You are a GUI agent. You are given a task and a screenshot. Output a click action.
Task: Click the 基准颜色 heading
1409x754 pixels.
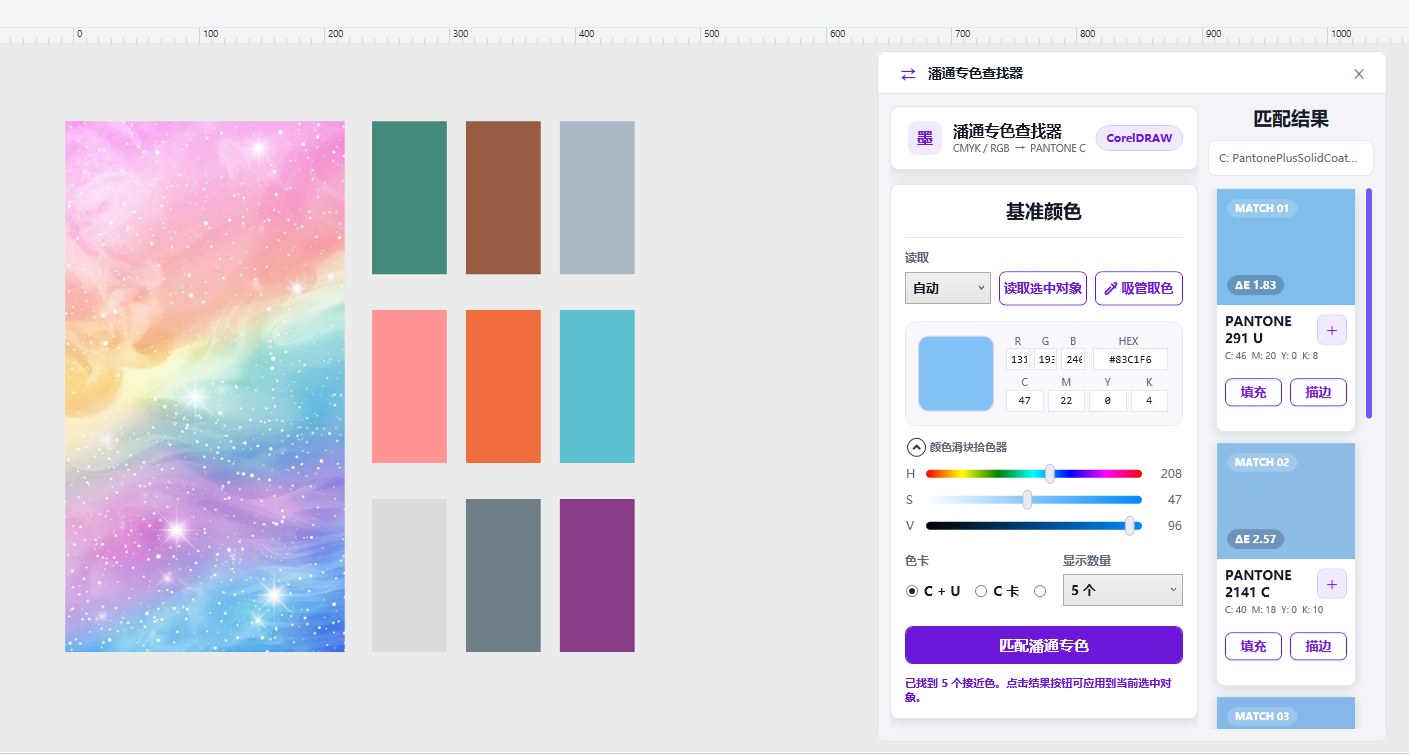point(1043,211)
